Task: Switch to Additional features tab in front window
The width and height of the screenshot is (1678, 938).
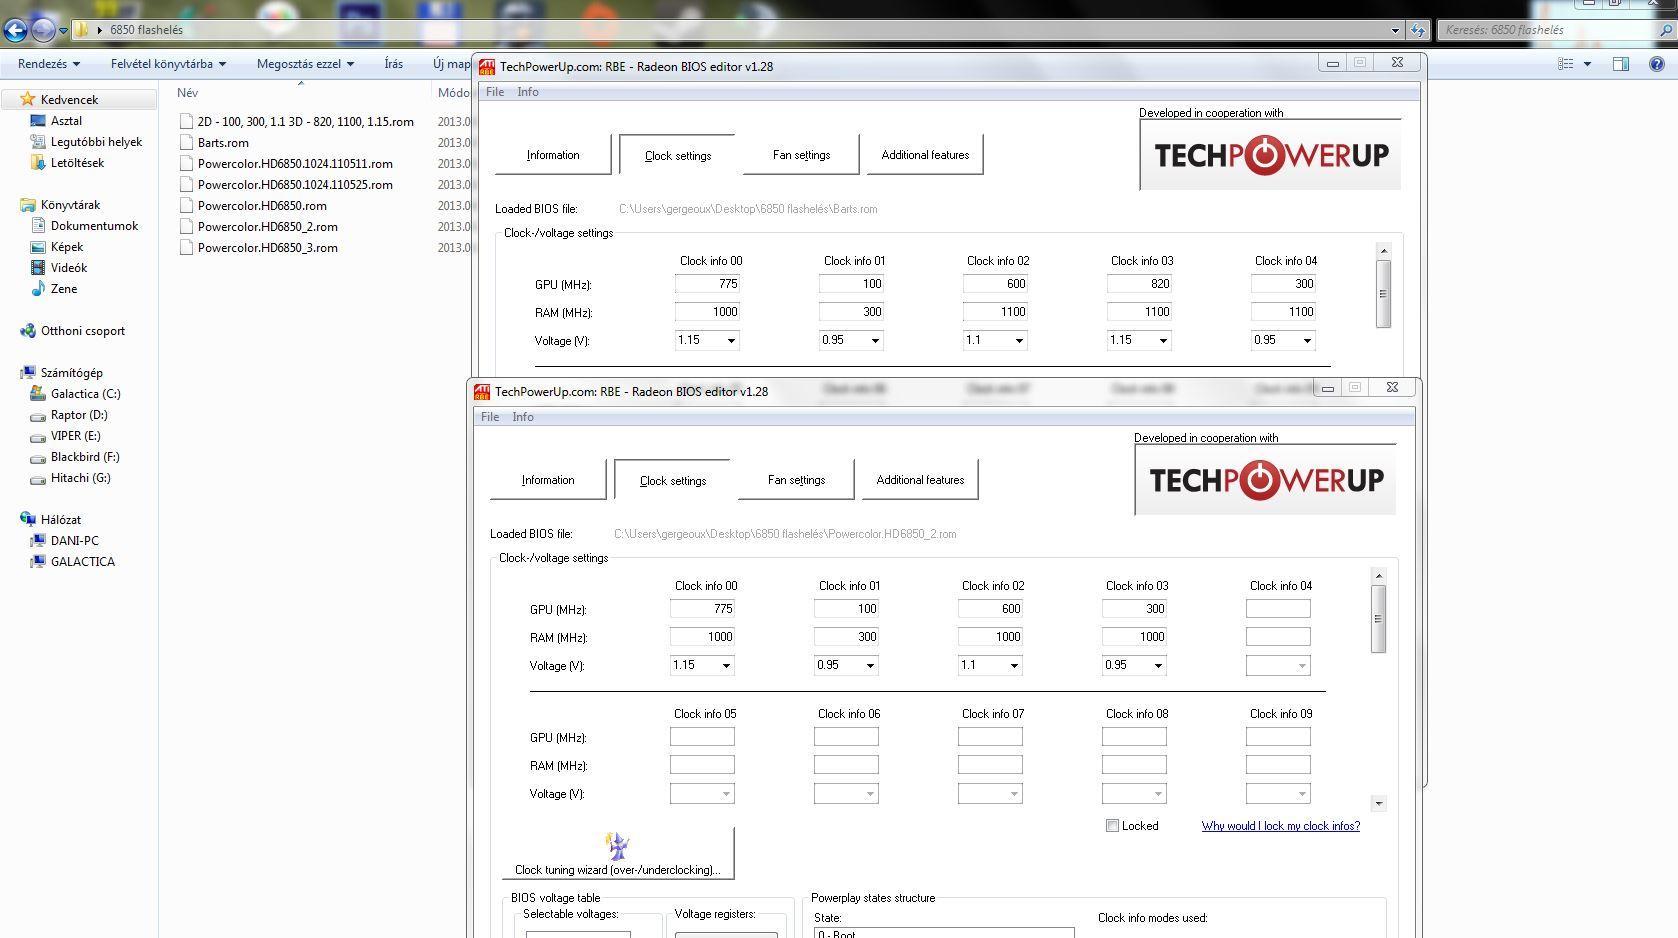Action: tap(920, 480)
